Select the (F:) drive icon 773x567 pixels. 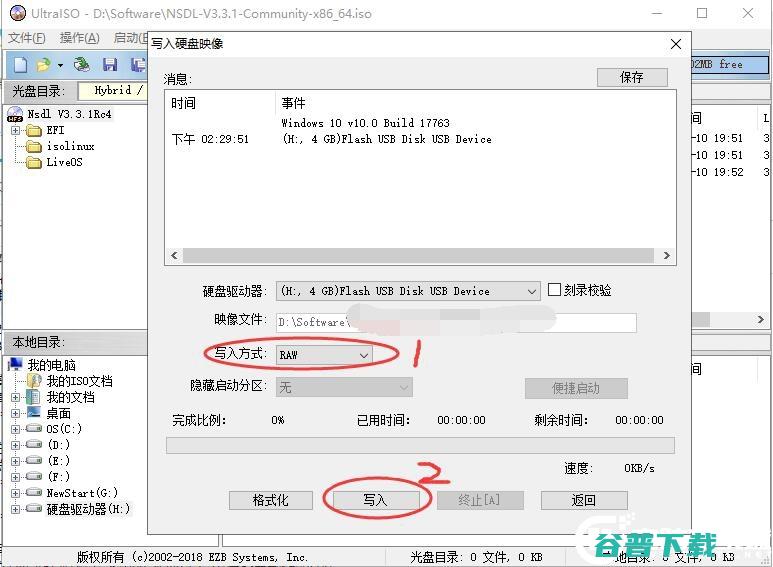pyautogui.click(x=34, y=476)
